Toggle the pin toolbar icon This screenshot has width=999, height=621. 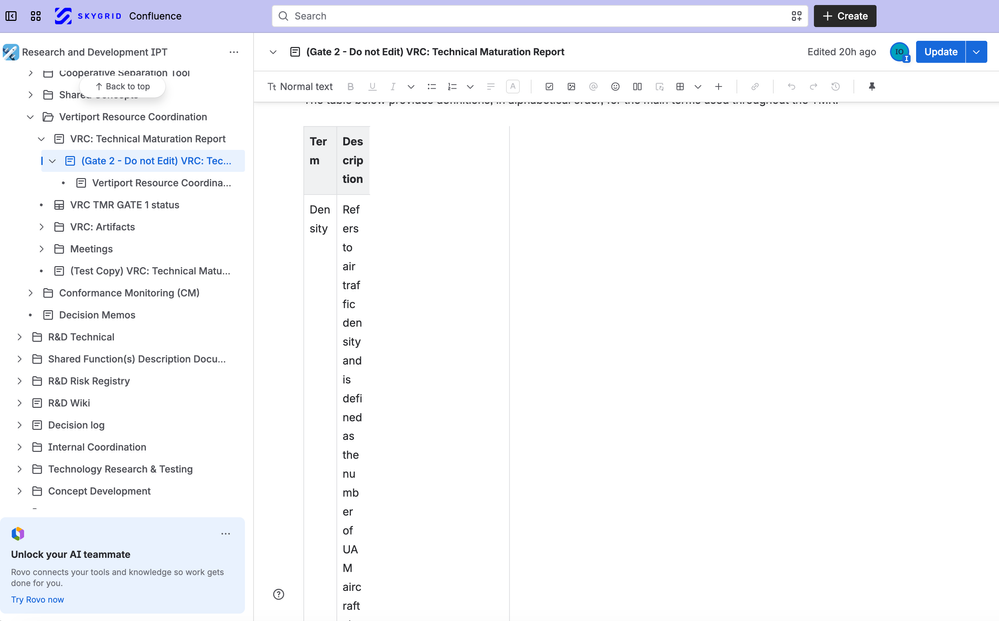point(872,87)
